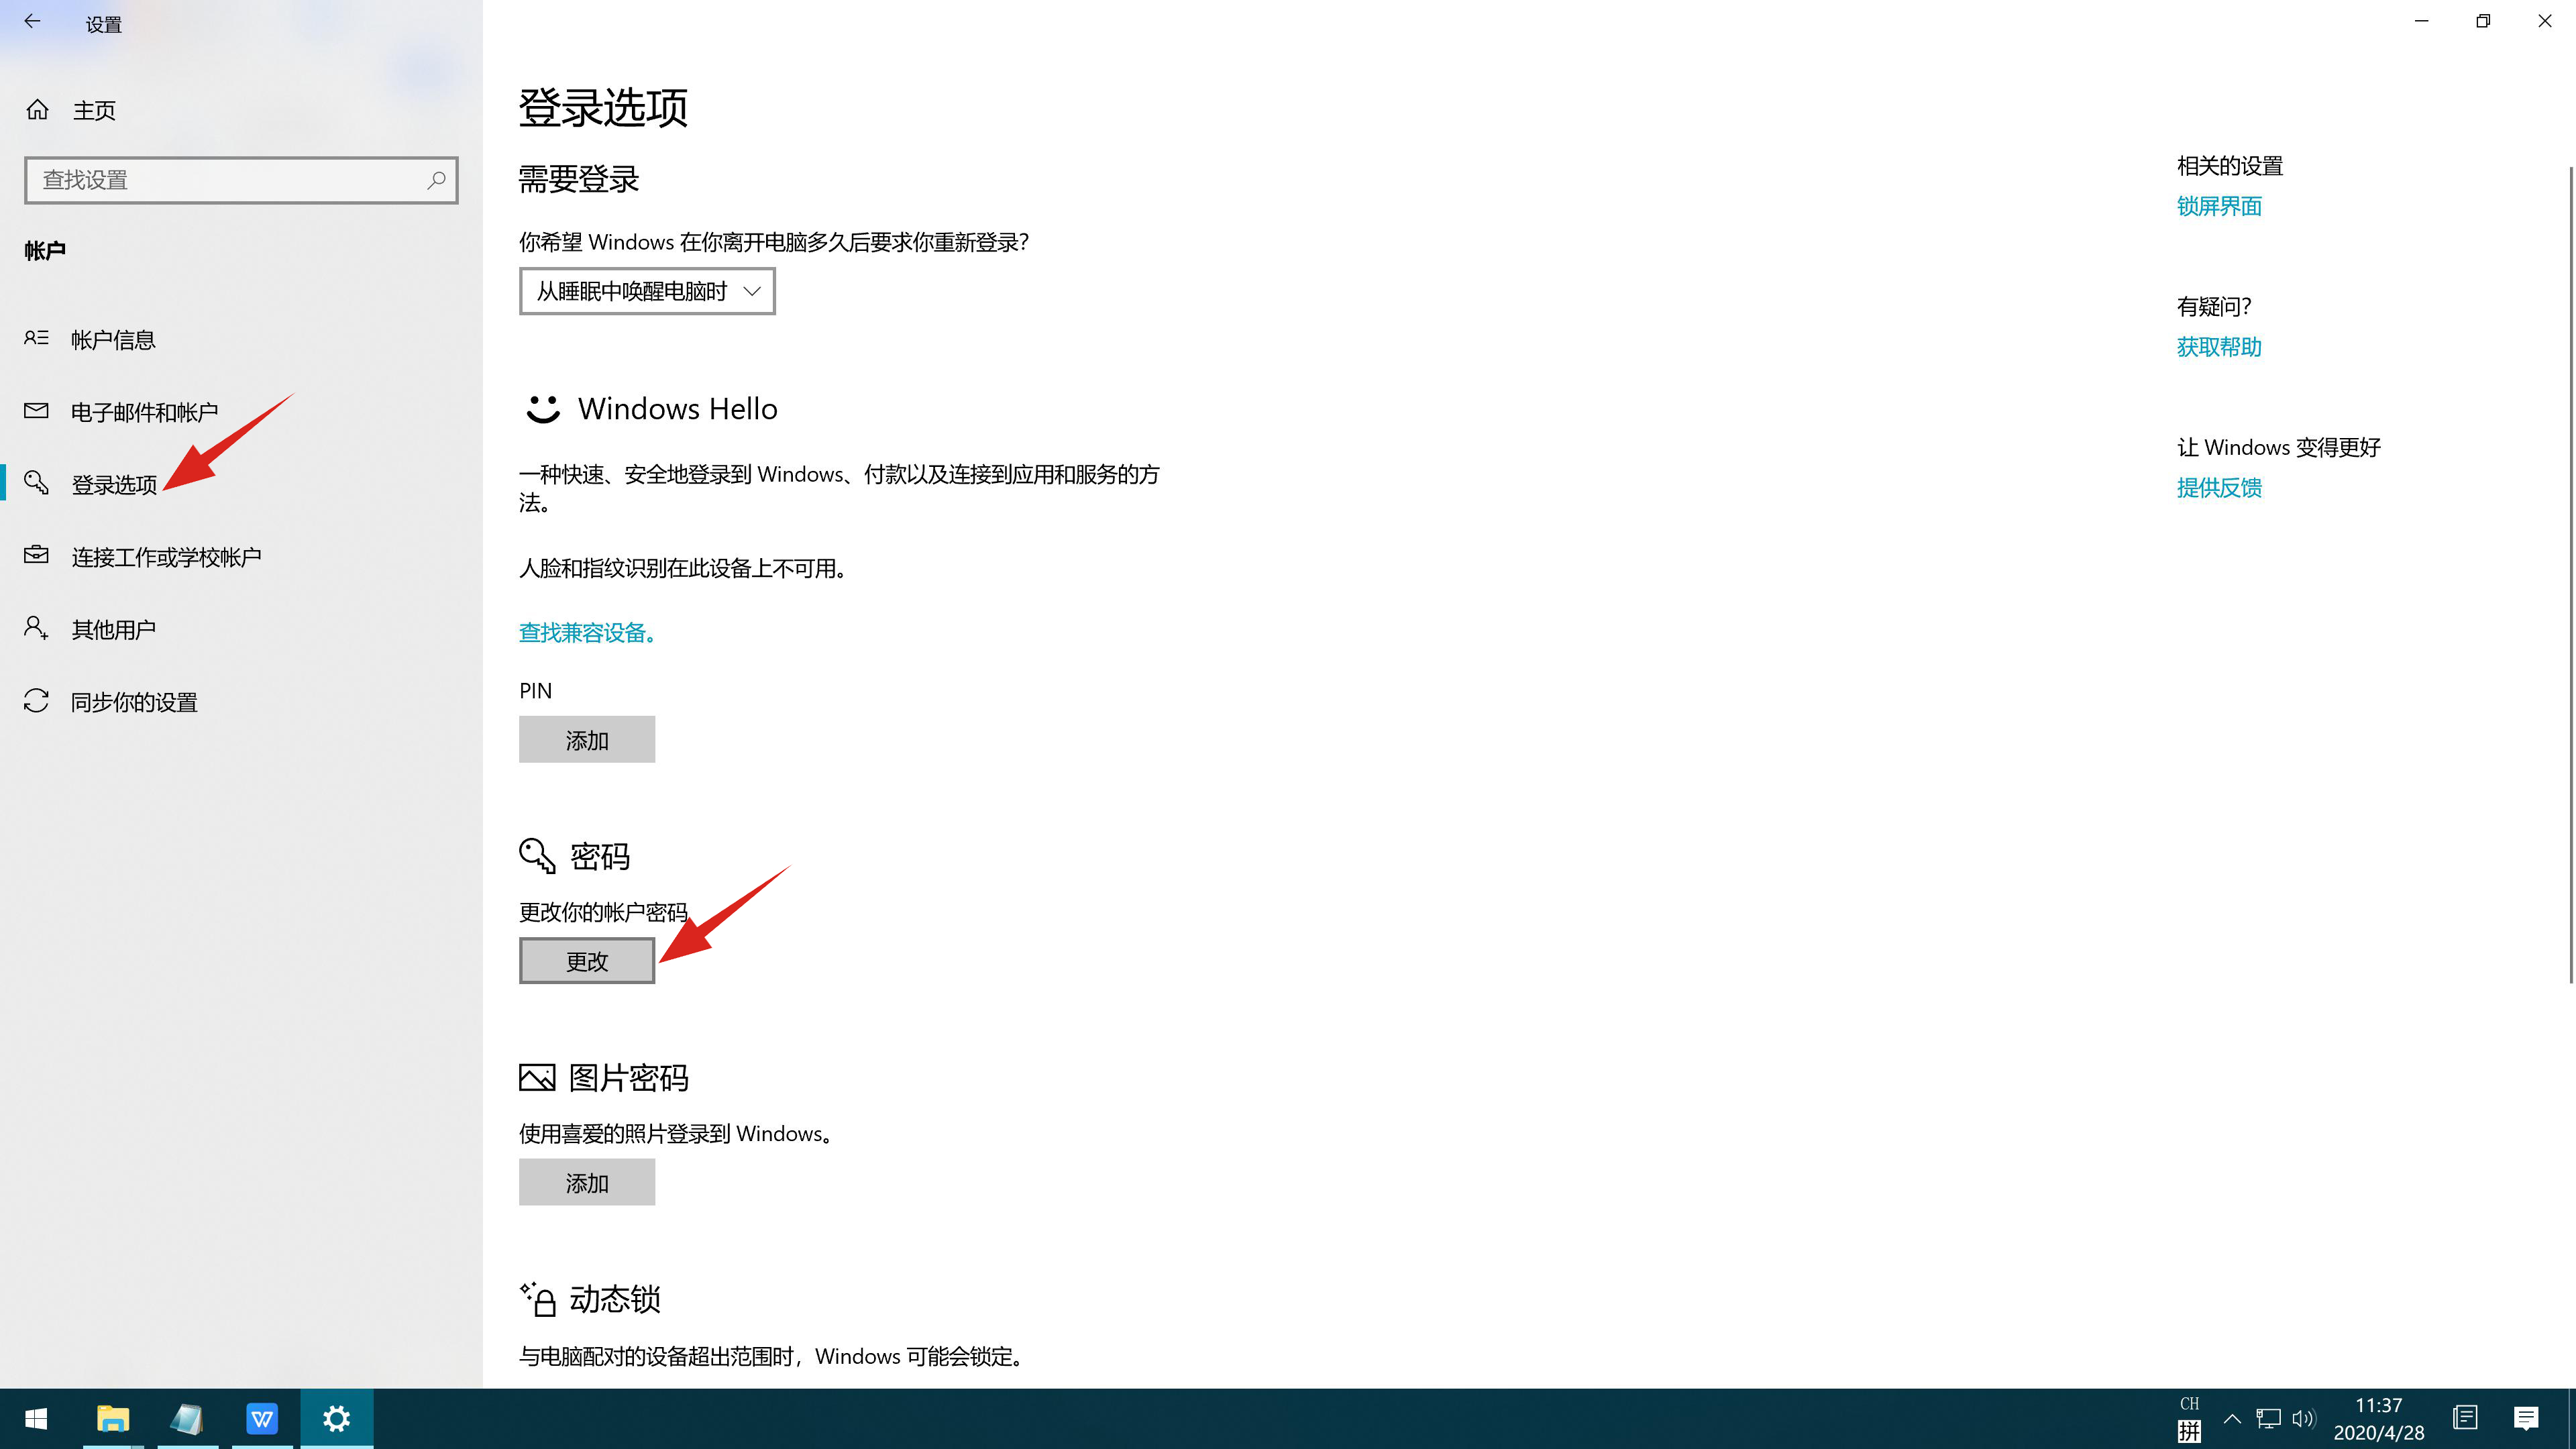Click the 人脸和指纹识别在此设备上不可用 text
2576x1449 pixels.
[x=683, y=569]
